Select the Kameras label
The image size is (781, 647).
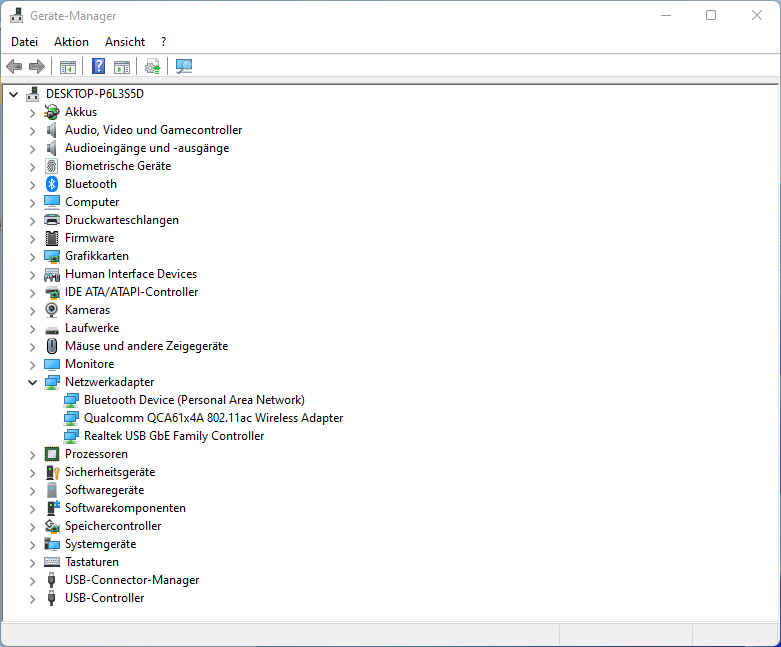tap(88, 310)
